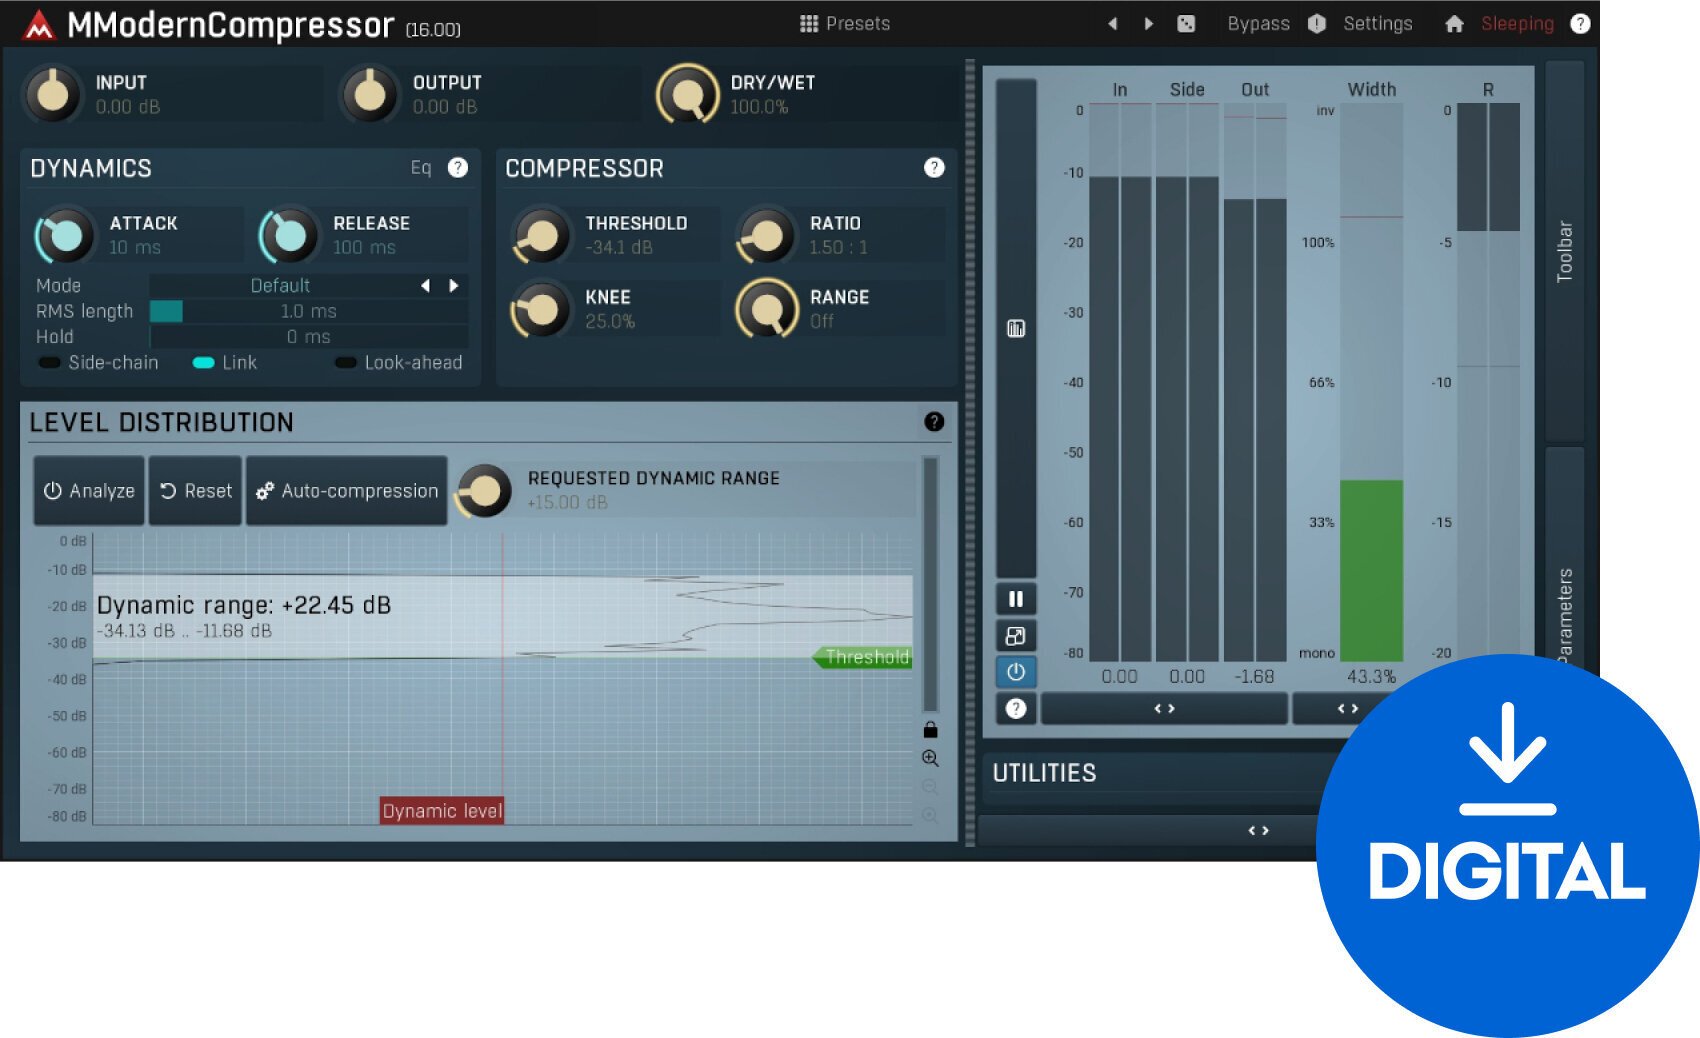This screenshot has width=1700, height=1038.
Task: Open the warning notification icon next to Bypass
Action: click(x=1315, y=23)
